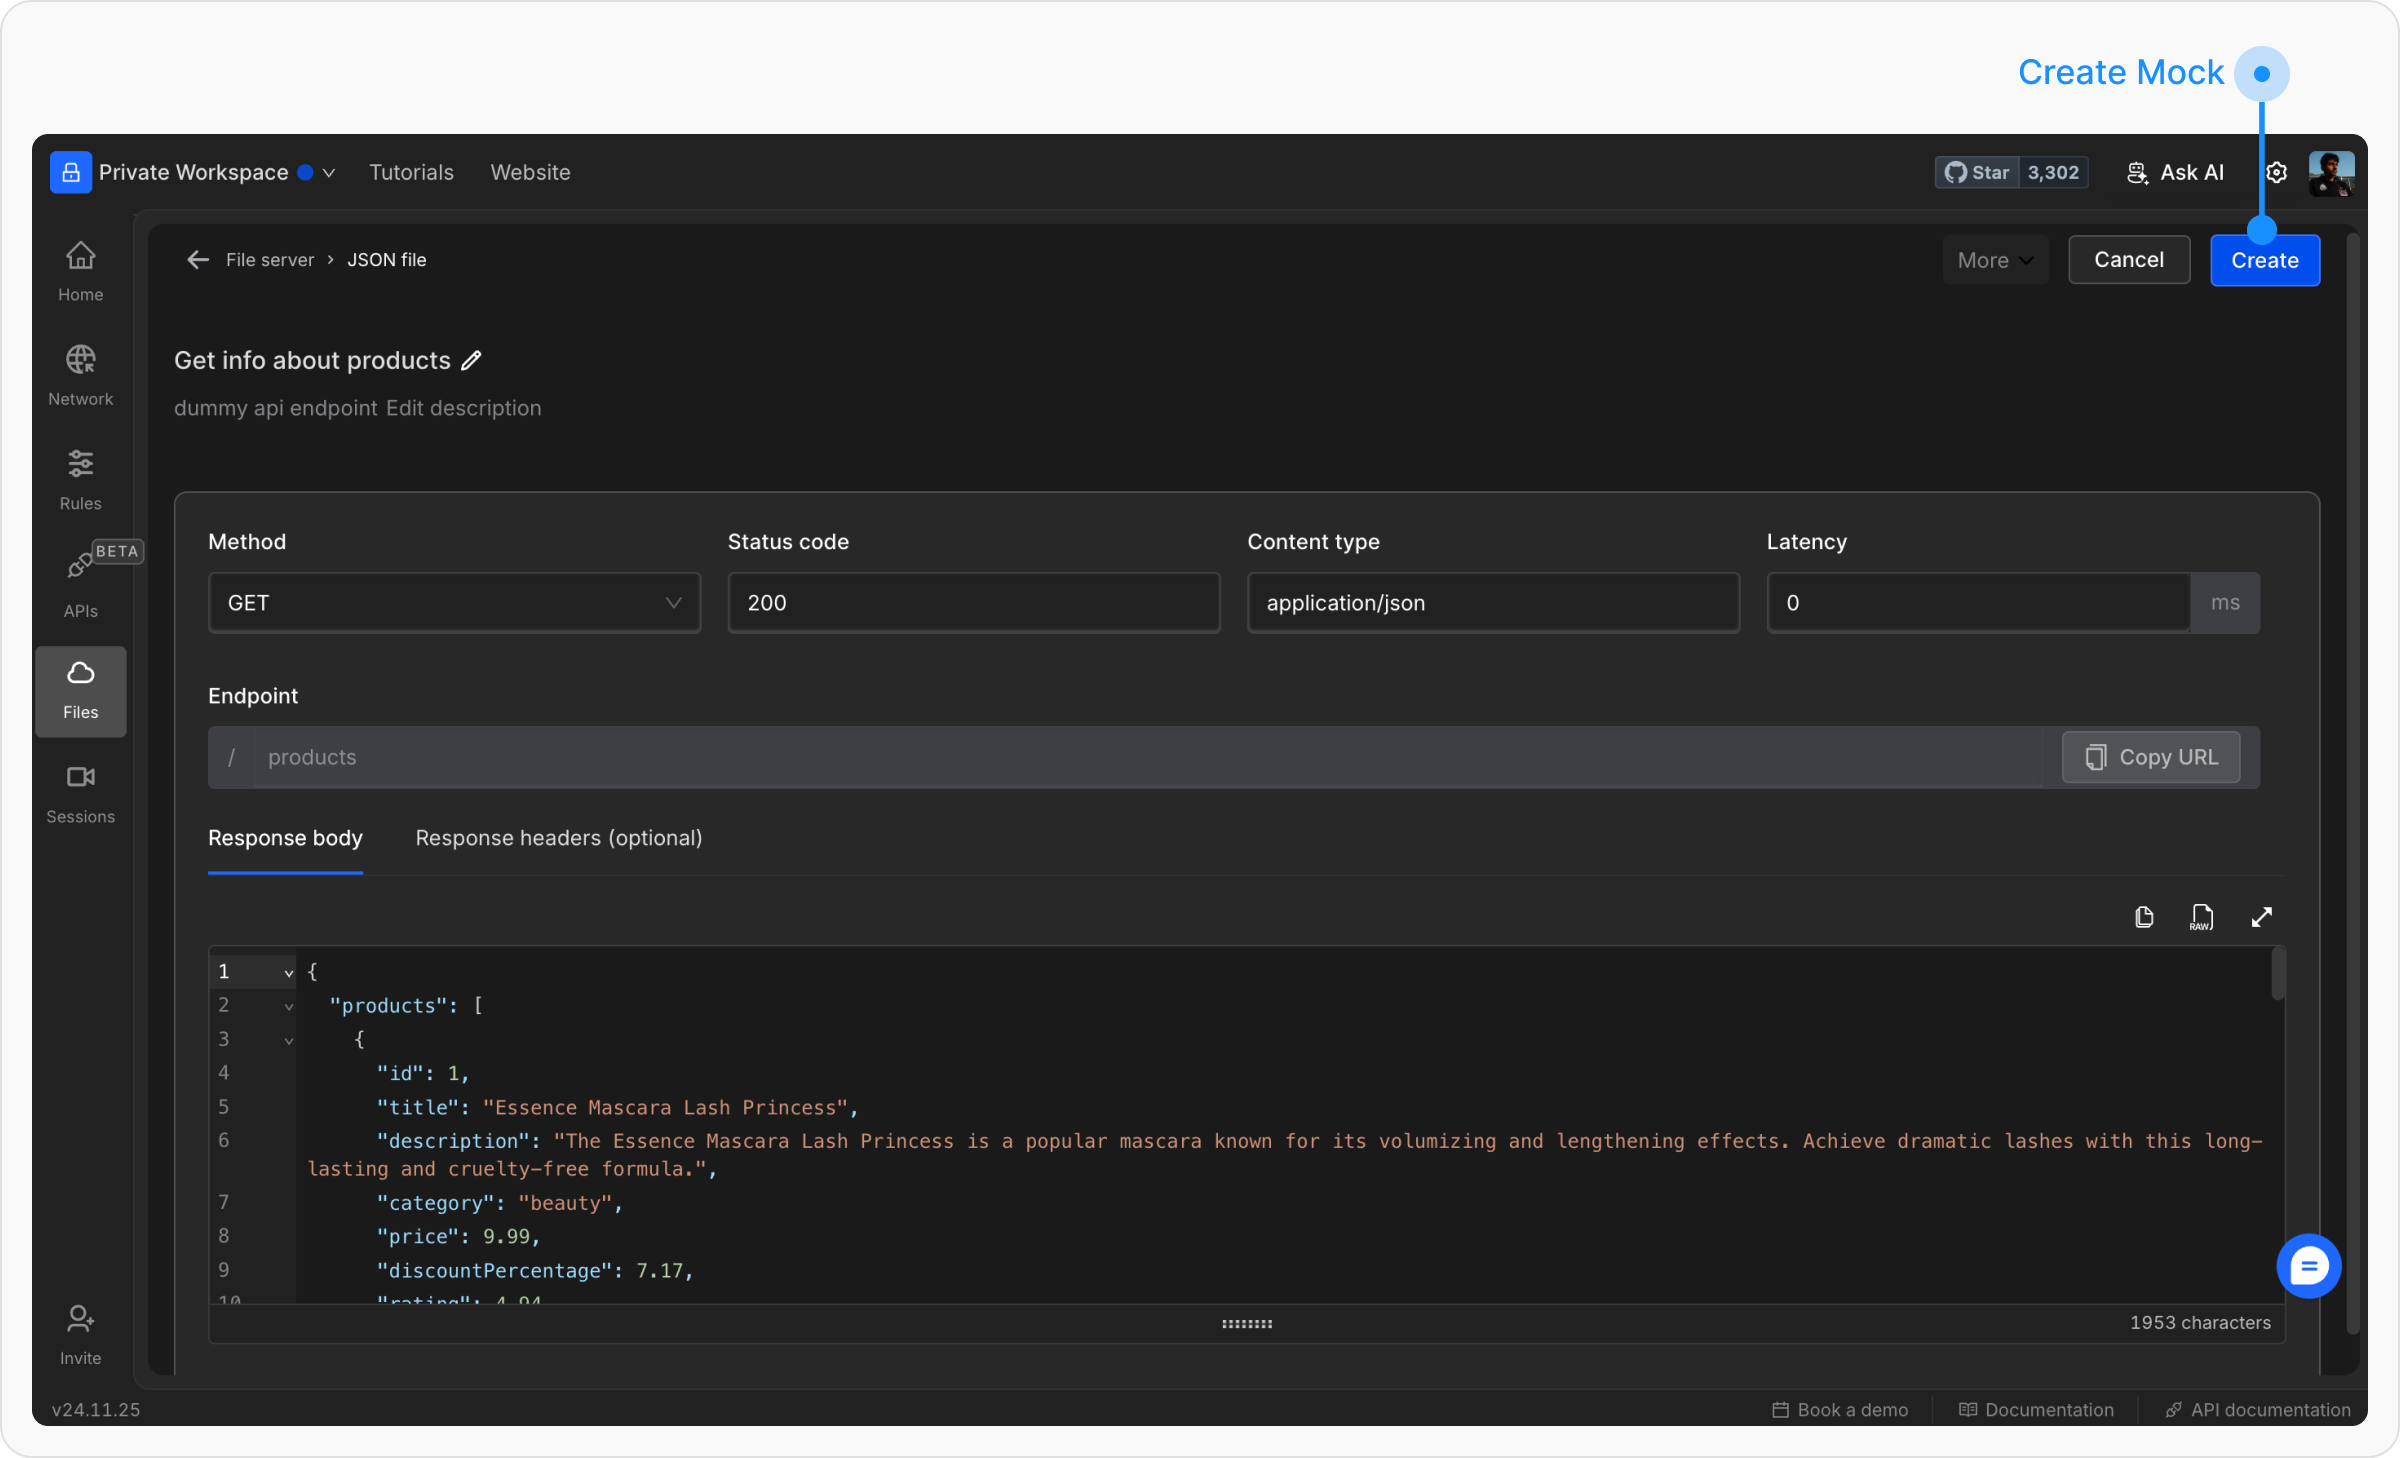Open the Rules section in sidebar
This screenshot has height=1458, width=2400.
click(80, 479)
